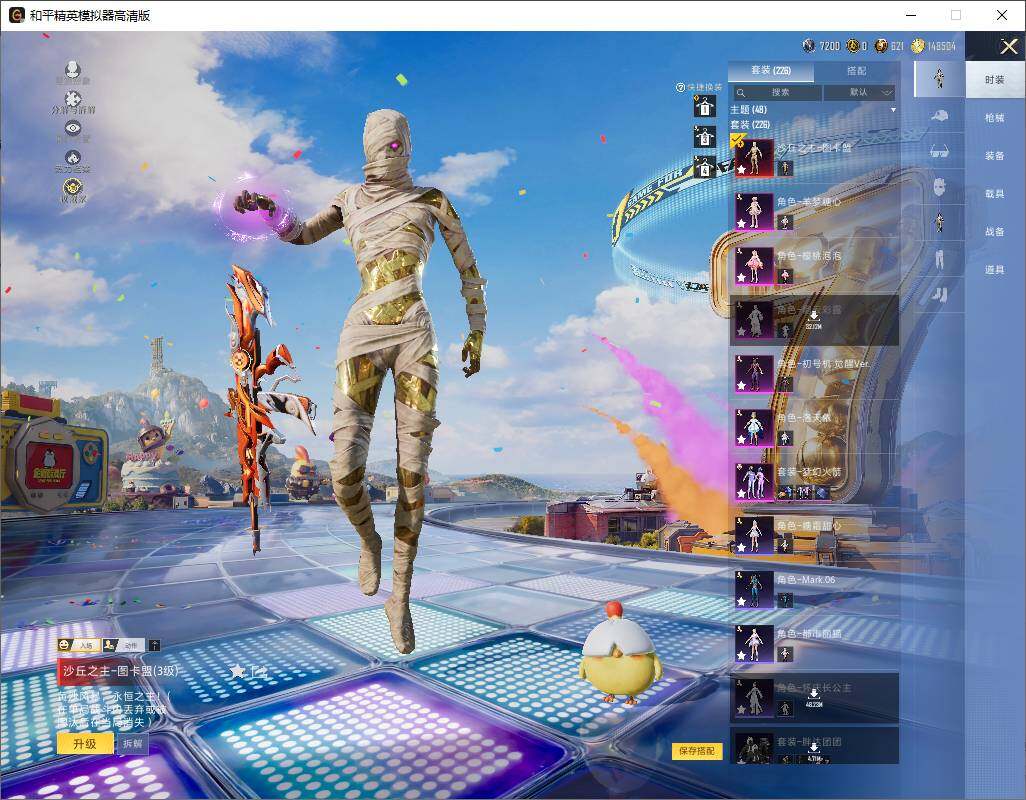Select the face mask category icon
Screen dimensions: 1026x800
(940, 187)
